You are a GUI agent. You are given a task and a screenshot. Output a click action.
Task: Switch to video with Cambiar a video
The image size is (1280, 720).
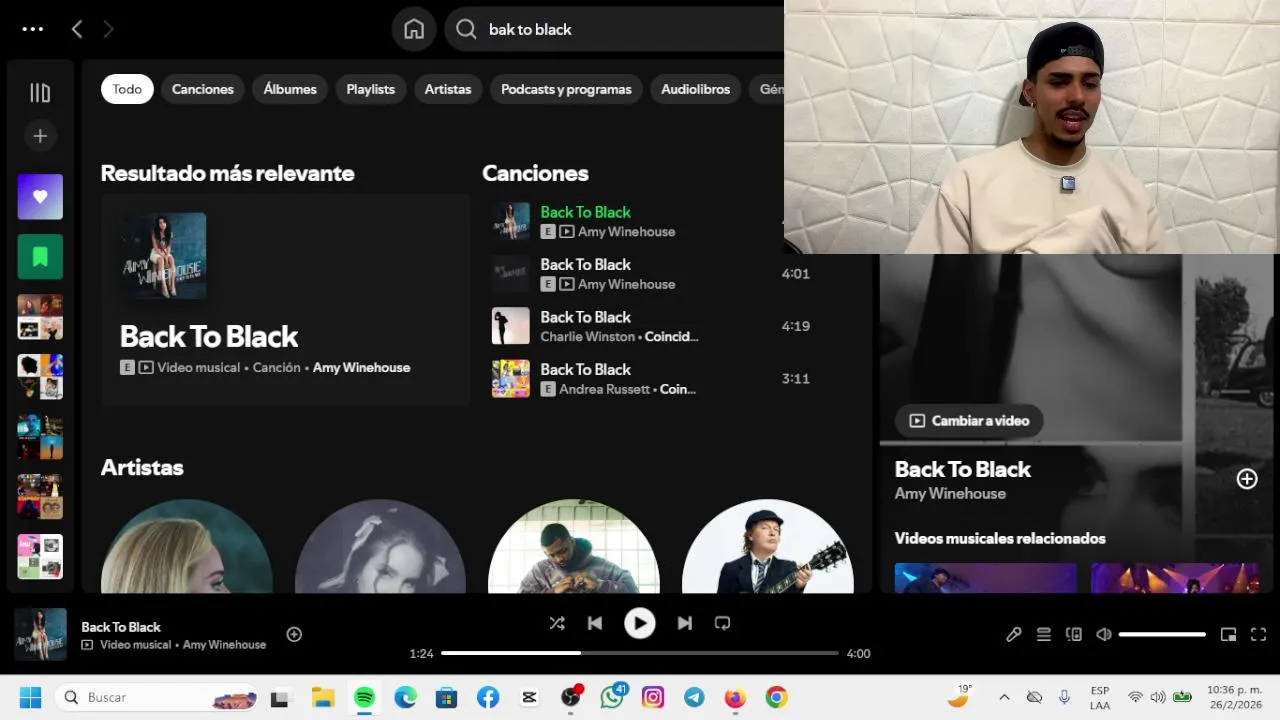(969, 421)
